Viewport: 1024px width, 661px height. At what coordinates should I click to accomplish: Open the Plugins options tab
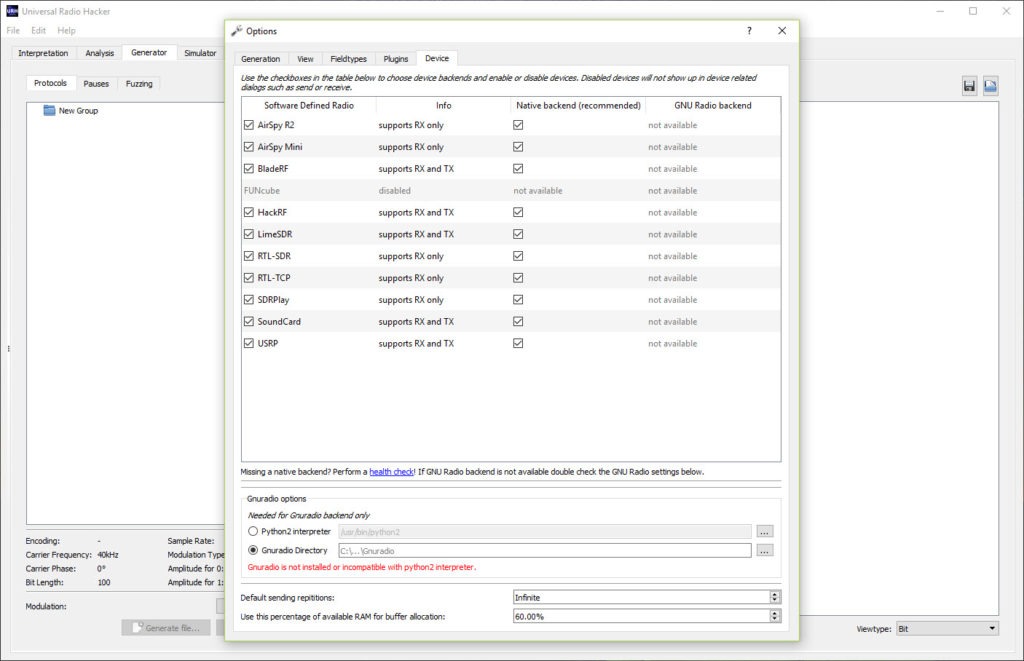(396, 59)
